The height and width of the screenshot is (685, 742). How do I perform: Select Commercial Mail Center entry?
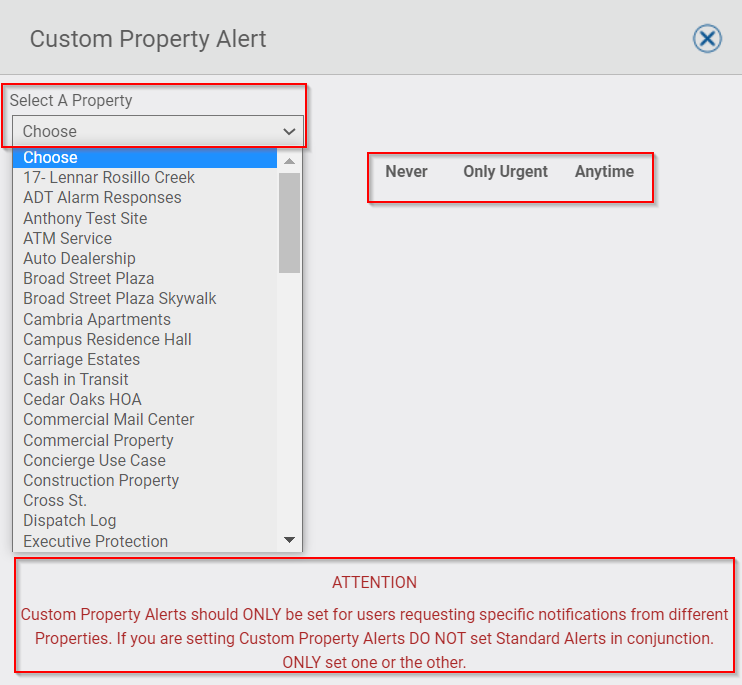point(145,420)
